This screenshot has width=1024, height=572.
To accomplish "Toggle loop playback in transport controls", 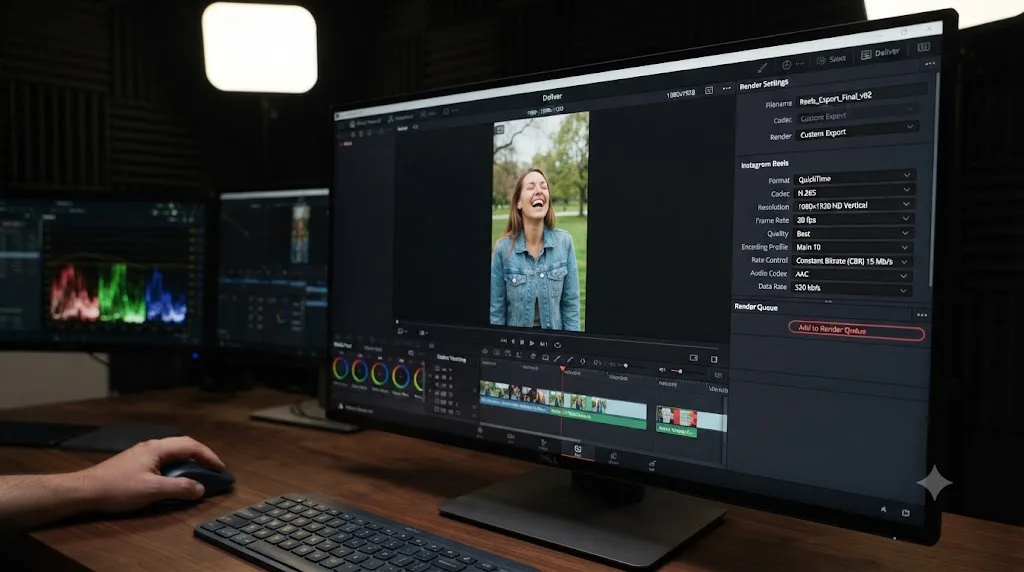I will tap(557, 345).
